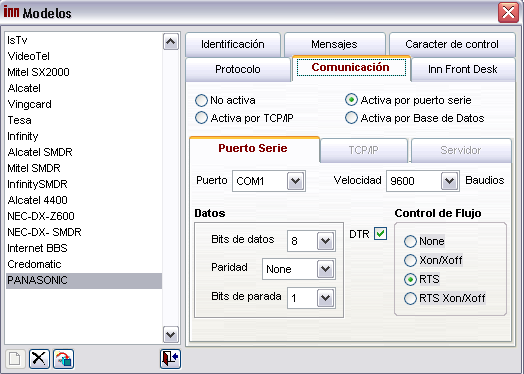524x374 pixels.
Task: Select Mitel SX2000 in the list
Action: [x=84, y=72]
